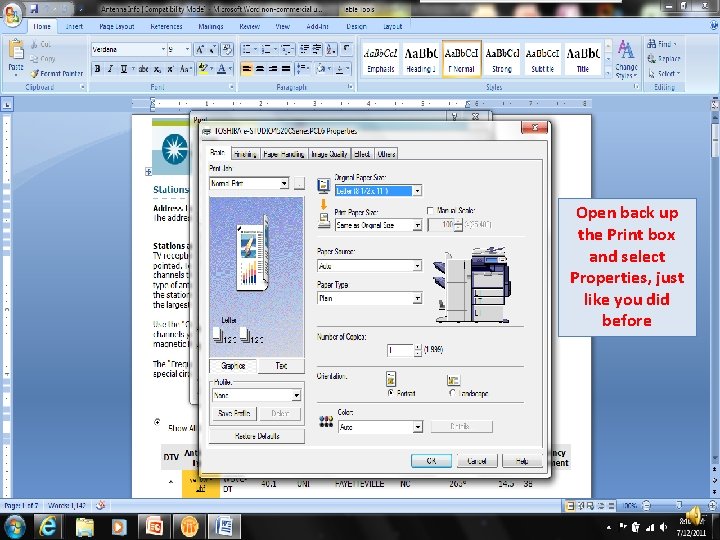Image resolution: width=720 pixels, height=540 pixels.
Task: Open the Paper Source dropdown
Action: [417, 266]
